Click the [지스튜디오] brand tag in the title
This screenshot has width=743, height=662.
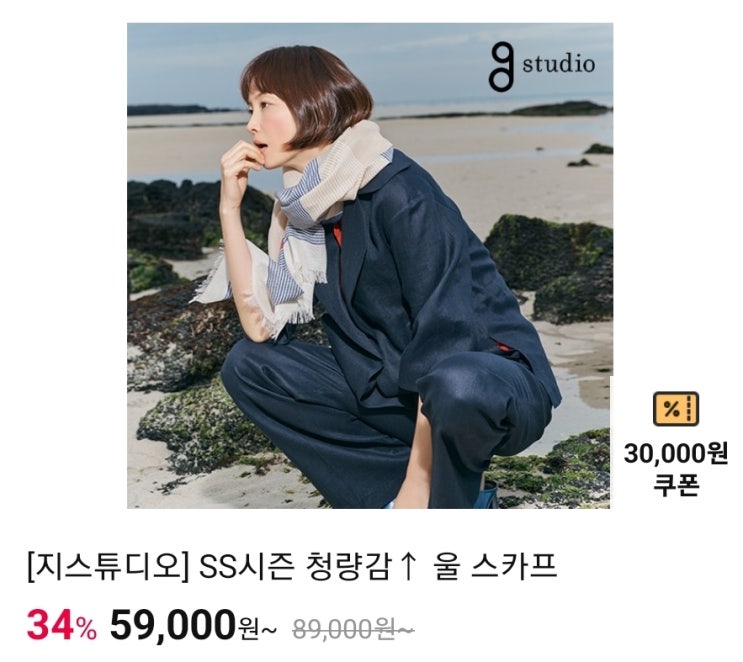point(108,567)
